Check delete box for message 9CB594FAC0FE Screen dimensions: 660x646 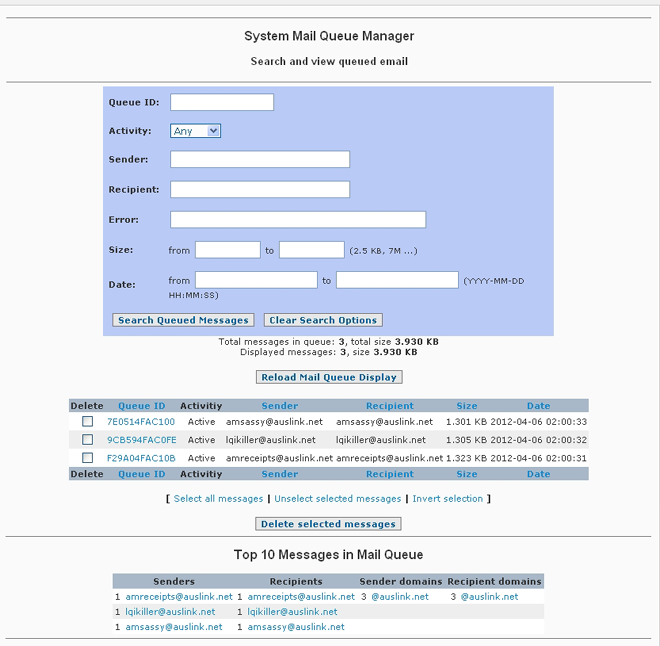pos(88,439)
